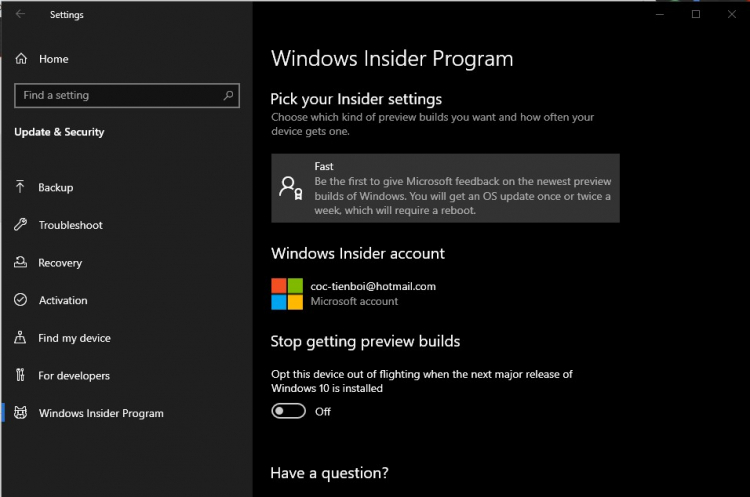
Task: Click the 'Have a question?' heading
Action: [330, 473]
